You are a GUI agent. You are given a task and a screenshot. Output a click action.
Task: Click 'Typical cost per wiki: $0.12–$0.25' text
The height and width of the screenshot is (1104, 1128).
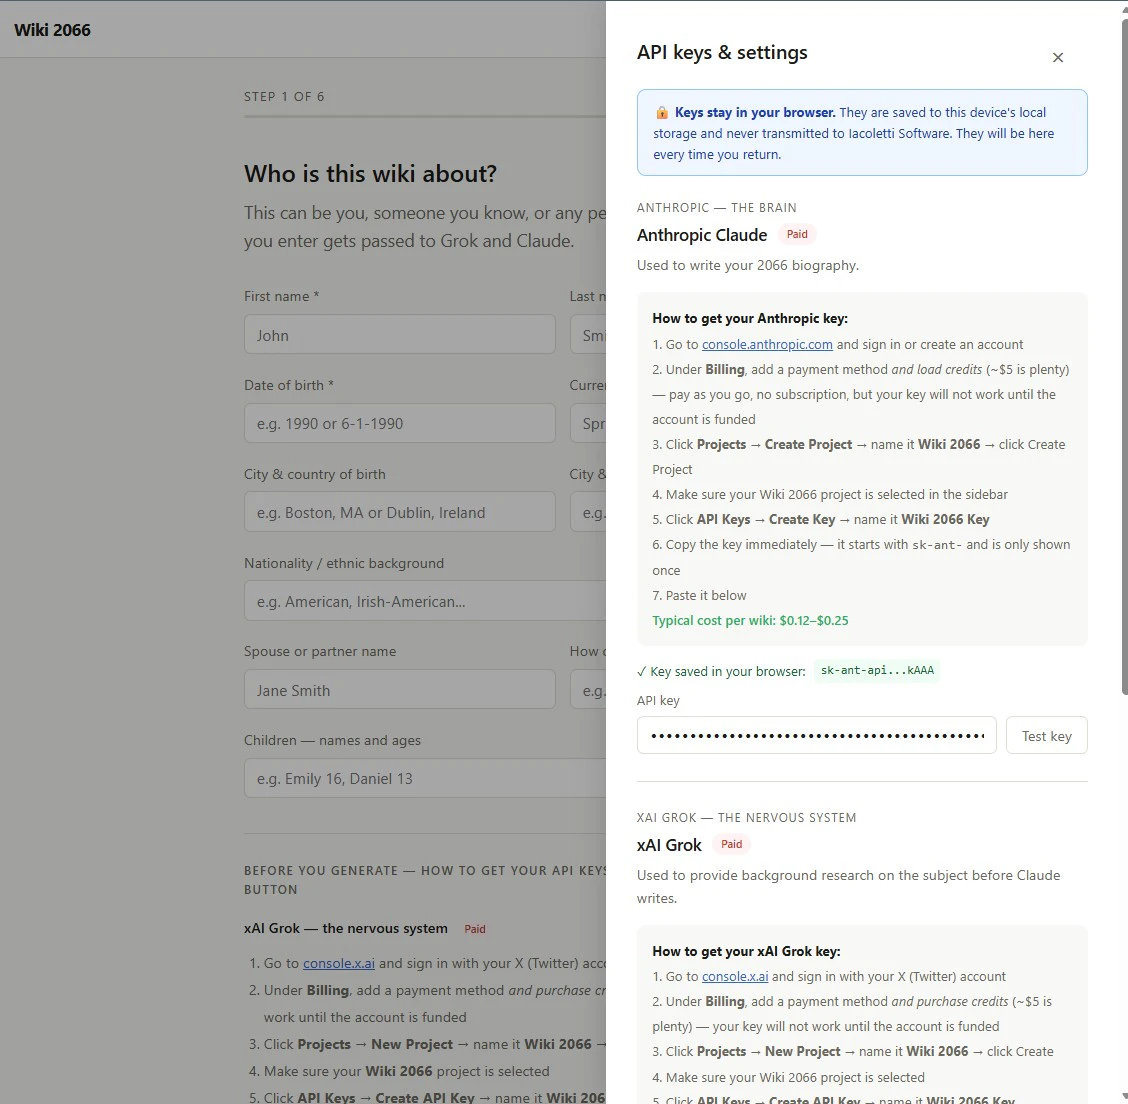[x=750, y=621]
